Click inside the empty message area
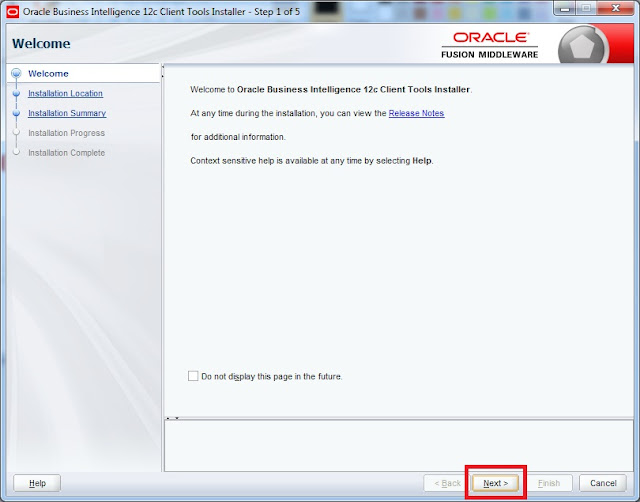This screenshot has height=502, width=640. click(399, 446)
